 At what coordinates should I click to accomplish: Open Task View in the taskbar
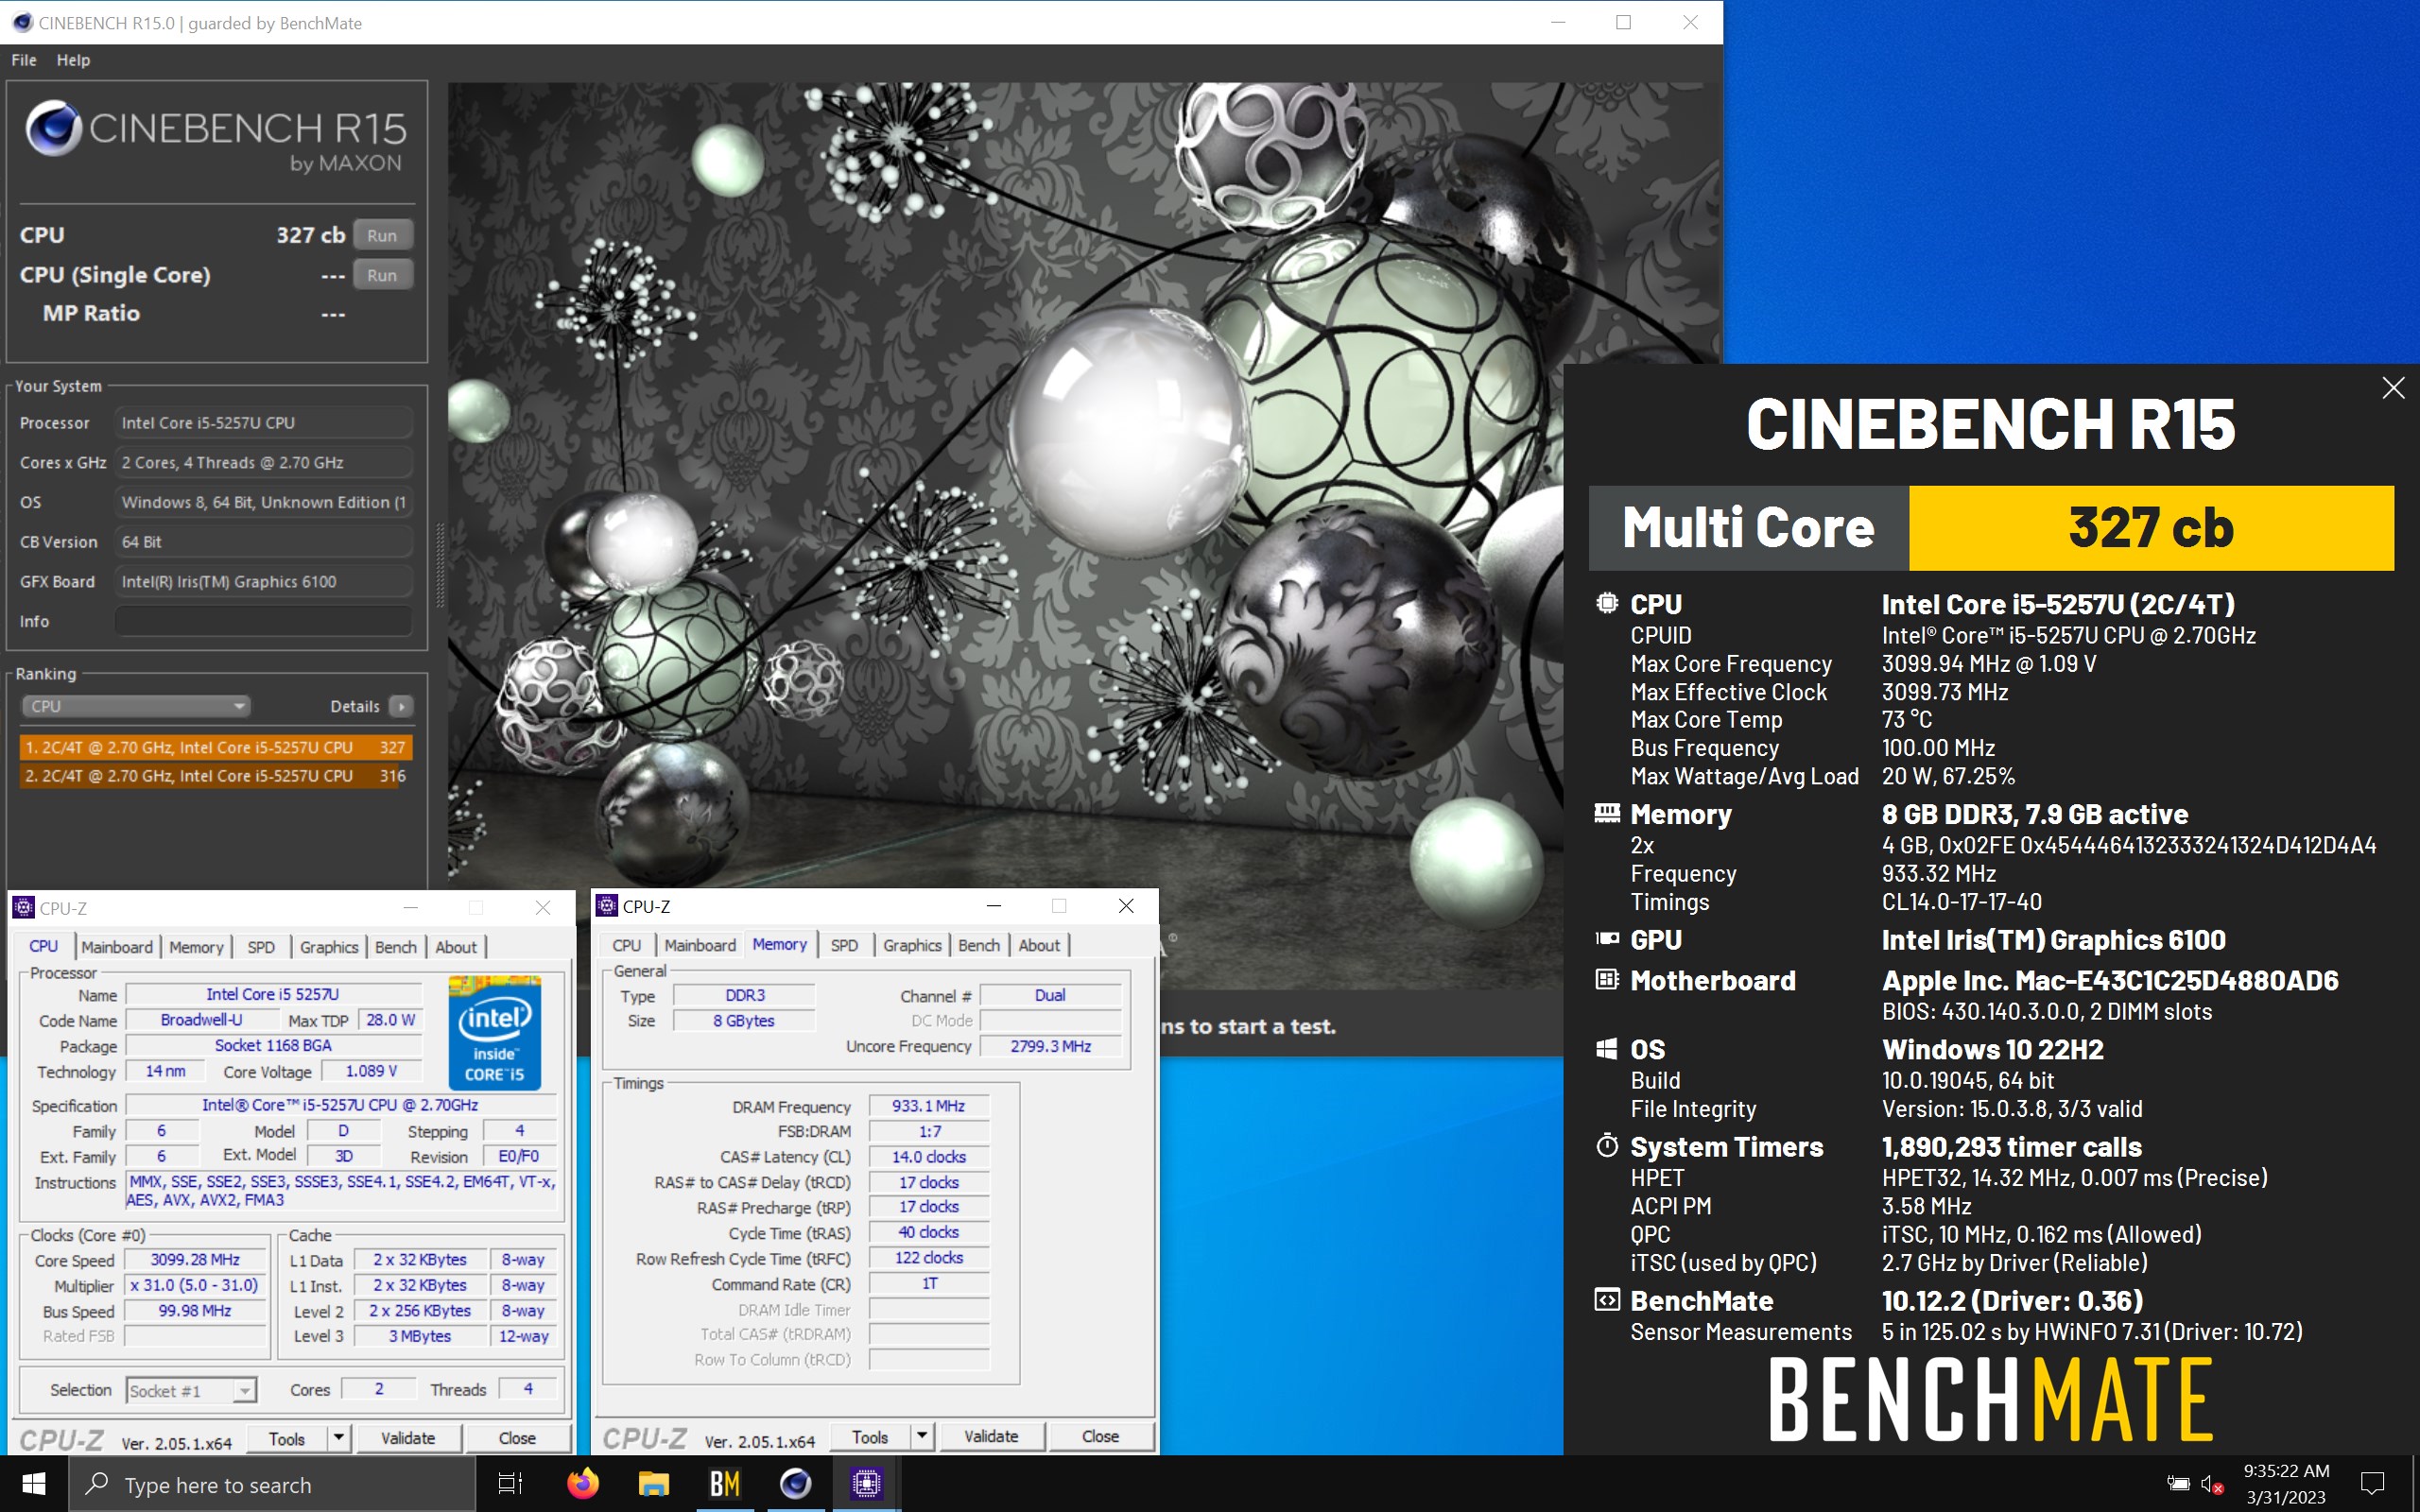[x=510, y=1484]
